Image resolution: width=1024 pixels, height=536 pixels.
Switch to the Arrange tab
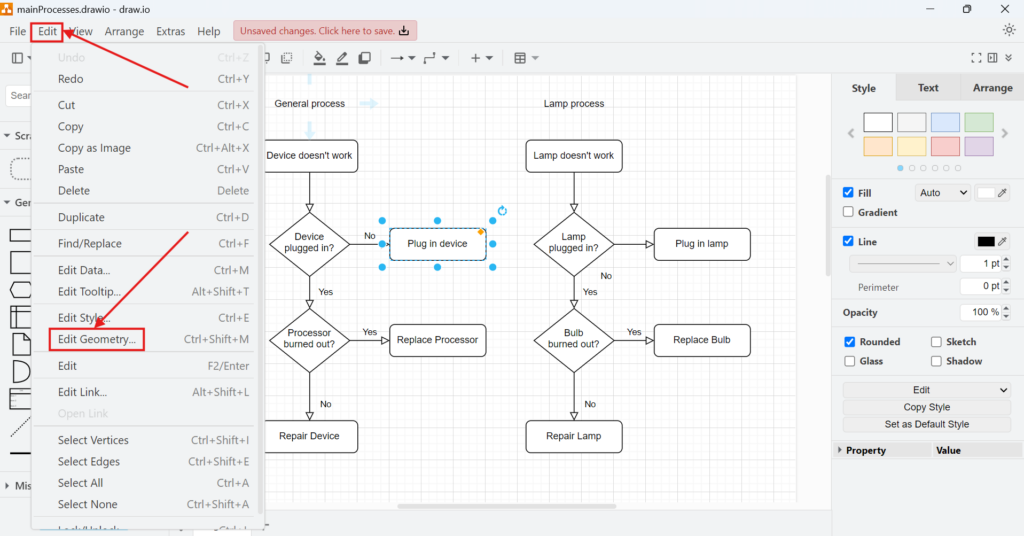point(992,88)
